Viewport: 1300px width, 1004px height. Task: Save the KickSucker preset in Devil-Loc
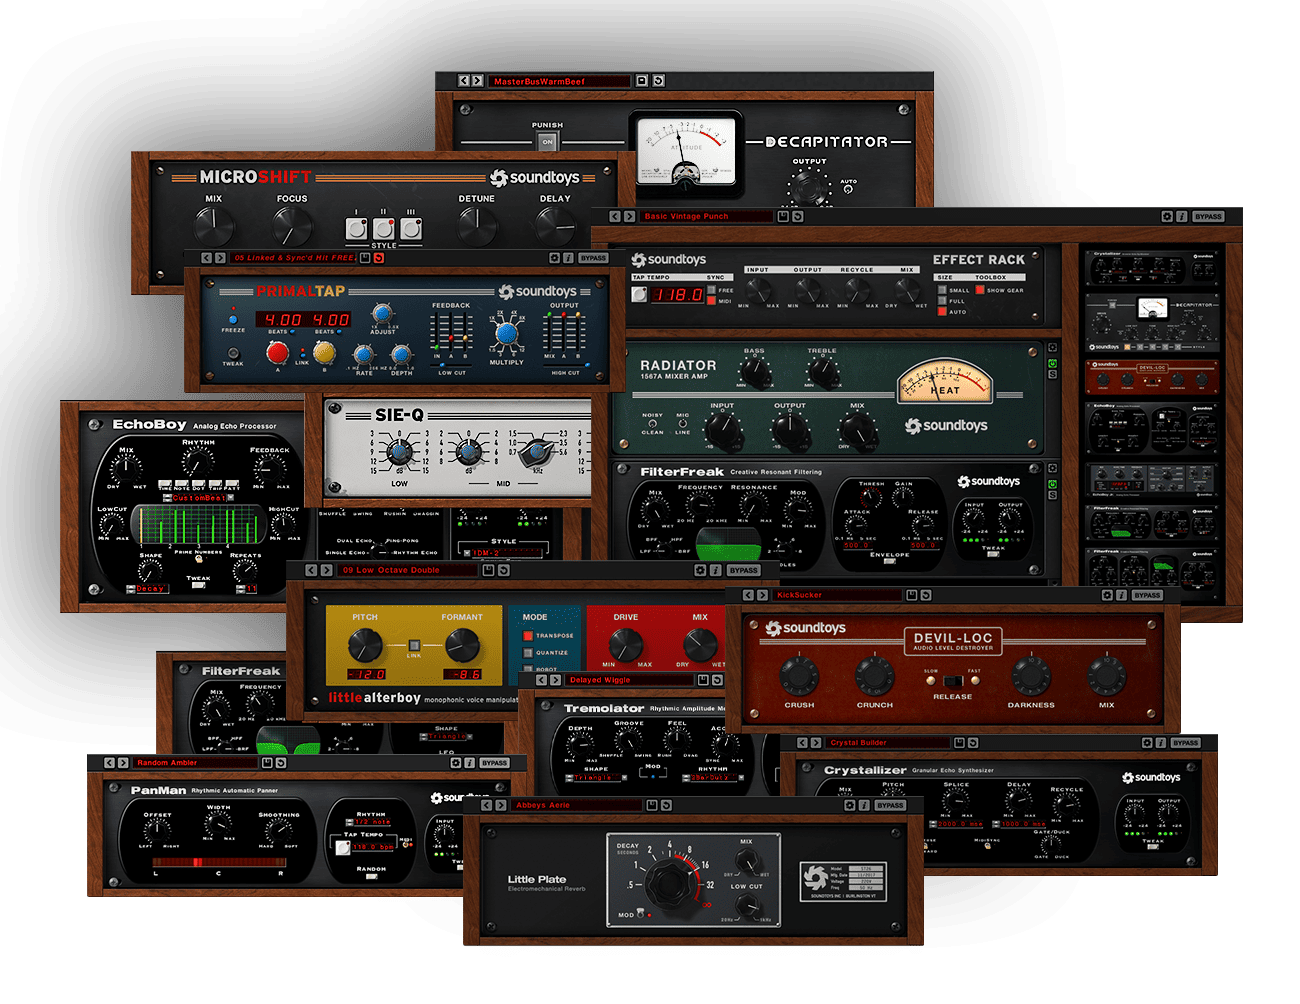pyautogui.click(x=912, y=595)
